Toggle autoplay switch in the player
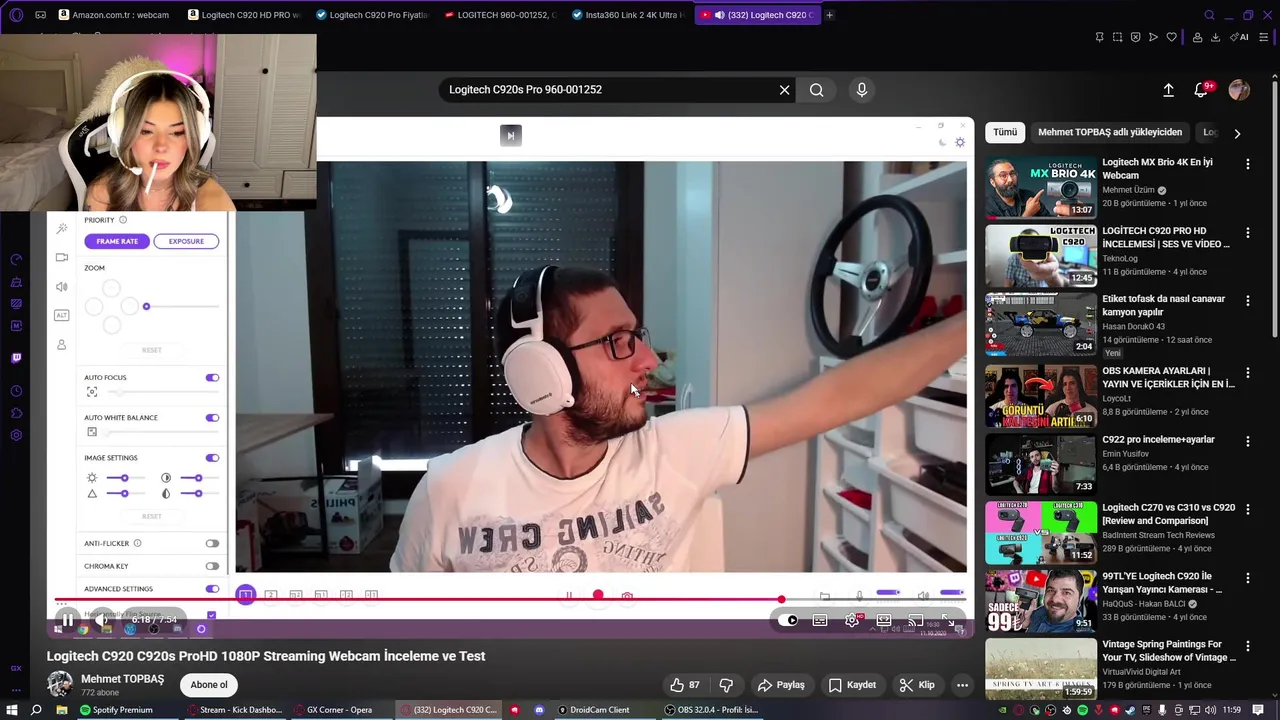This screenshot has height=720, width=1280. [788, 620]
